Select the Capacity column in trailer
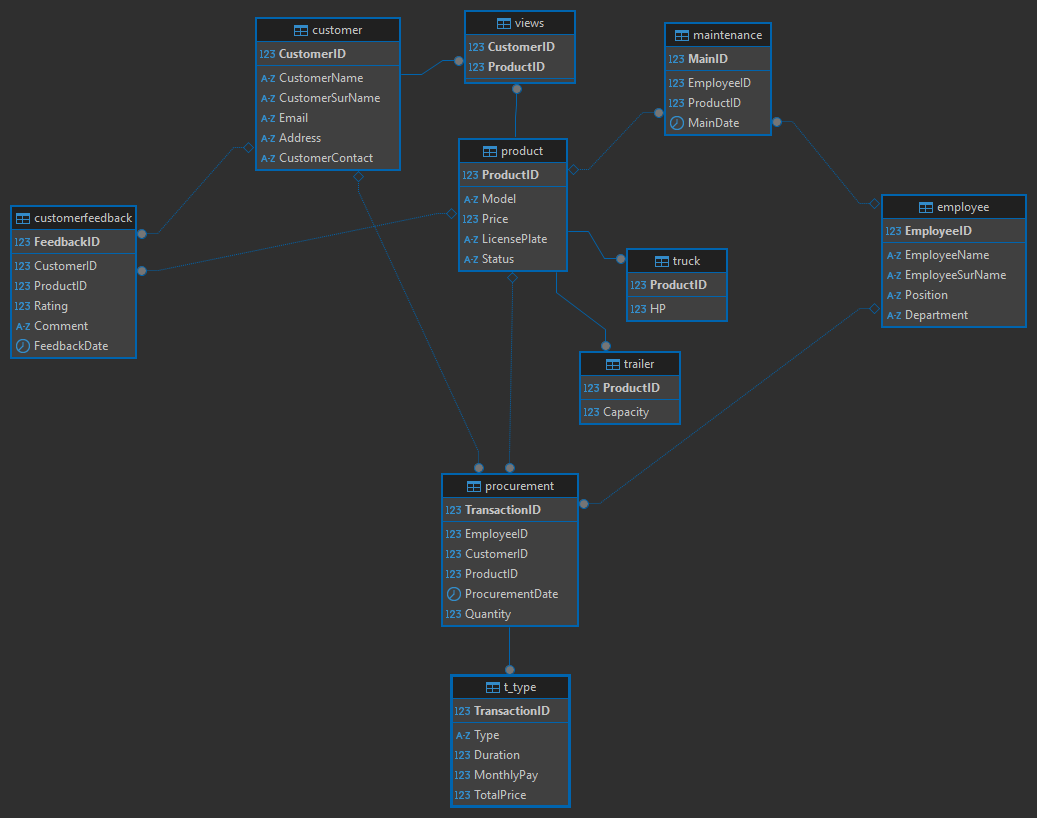The width and height of the screenshot is (1037, 818). click(x=626, y=412)
